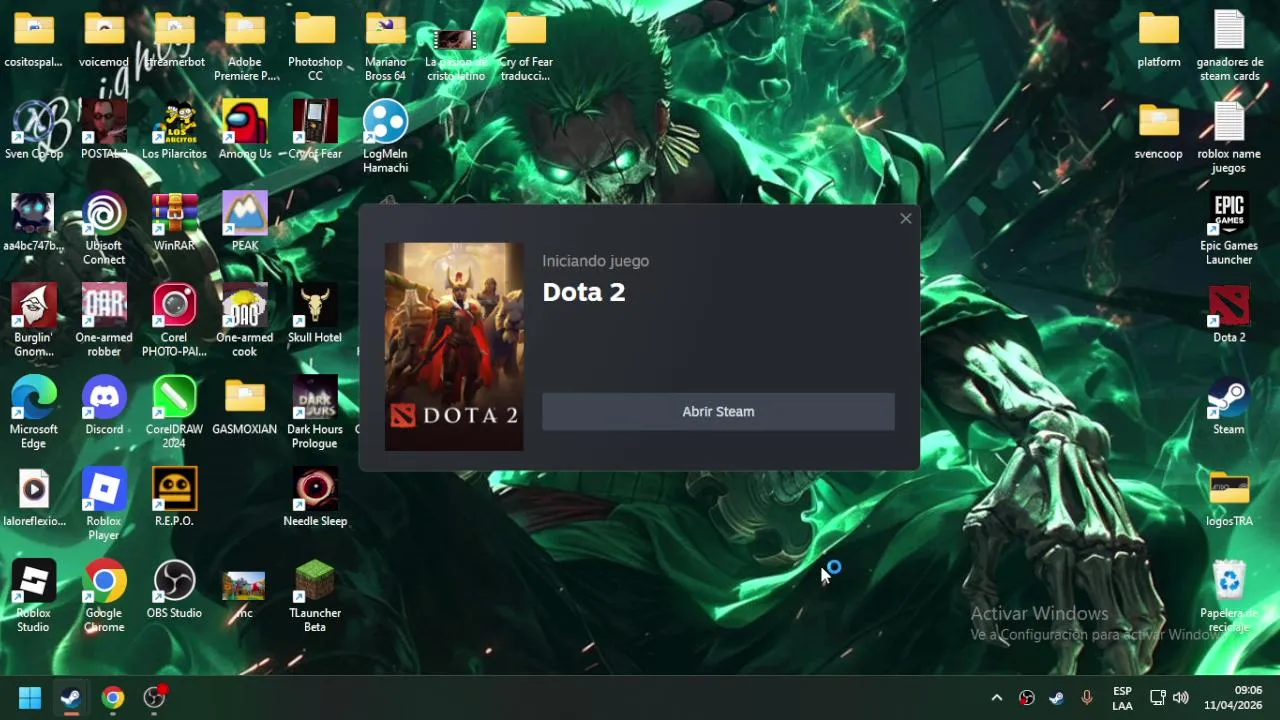
Task: Select the Dark Hours Prologue shortcut
Action: point(315,413)
